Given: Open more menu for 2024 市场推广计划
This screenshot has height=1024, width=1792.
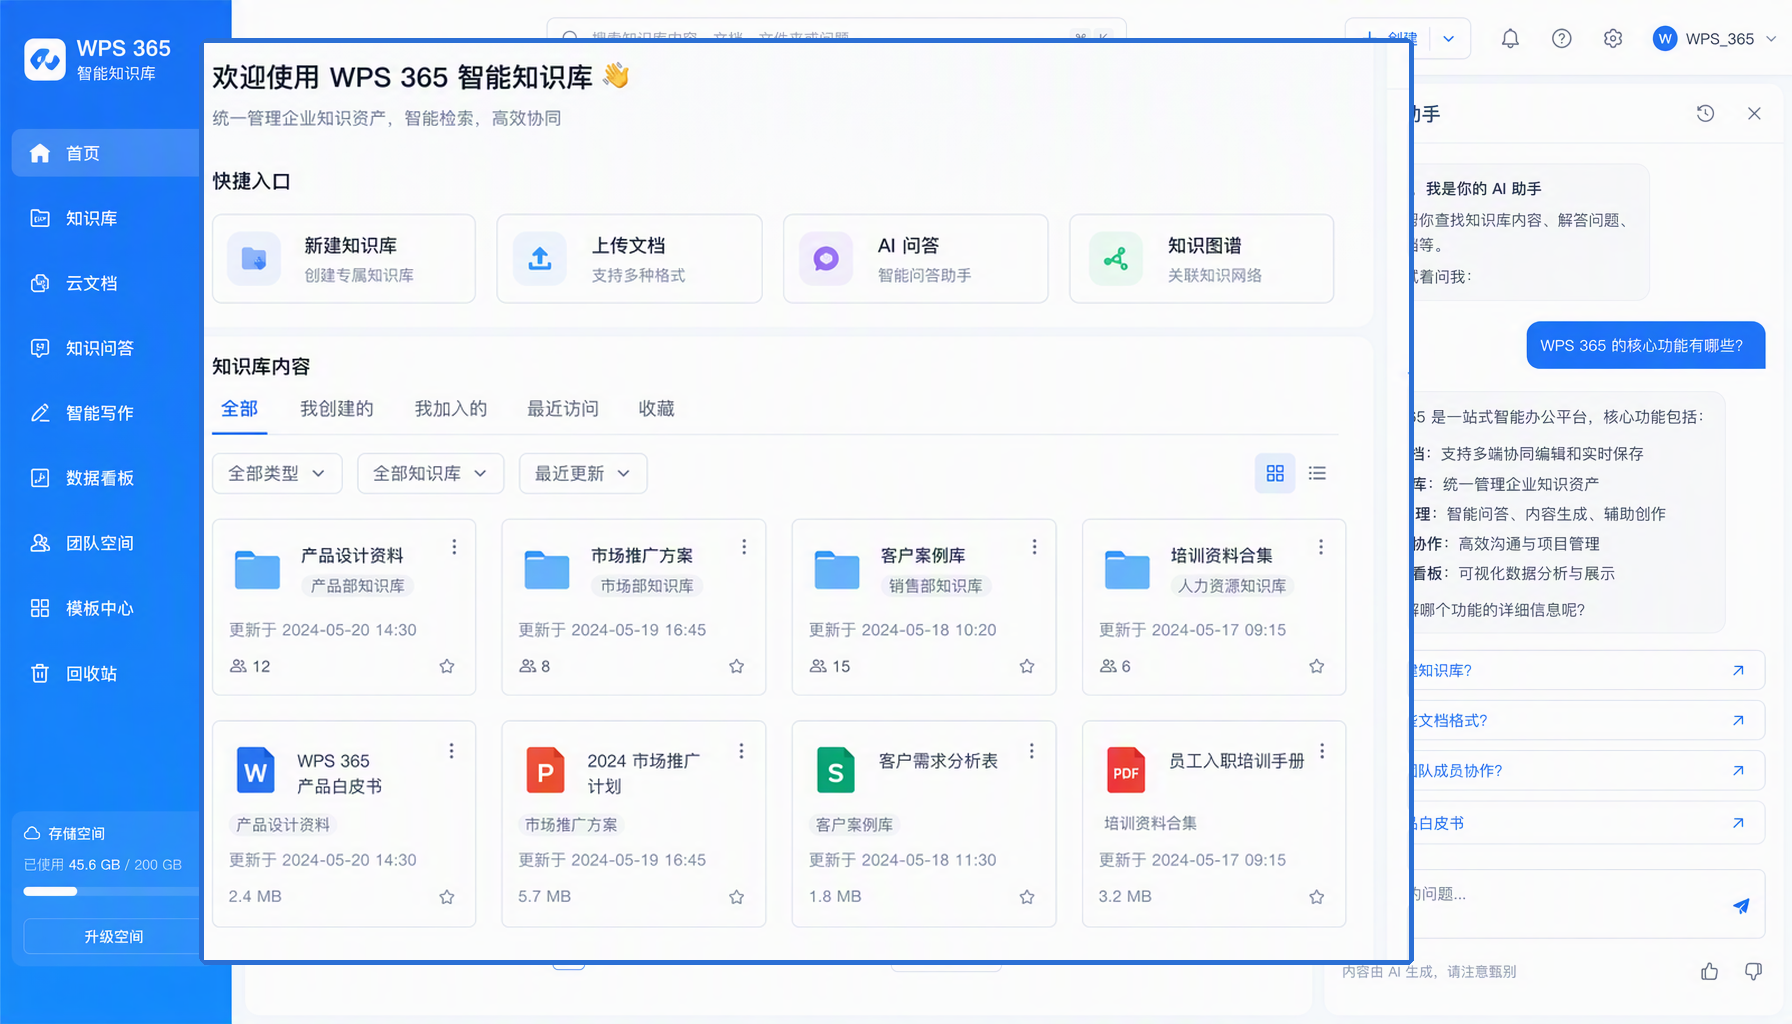Looking at the screenshot, I should tap(741, 751).
